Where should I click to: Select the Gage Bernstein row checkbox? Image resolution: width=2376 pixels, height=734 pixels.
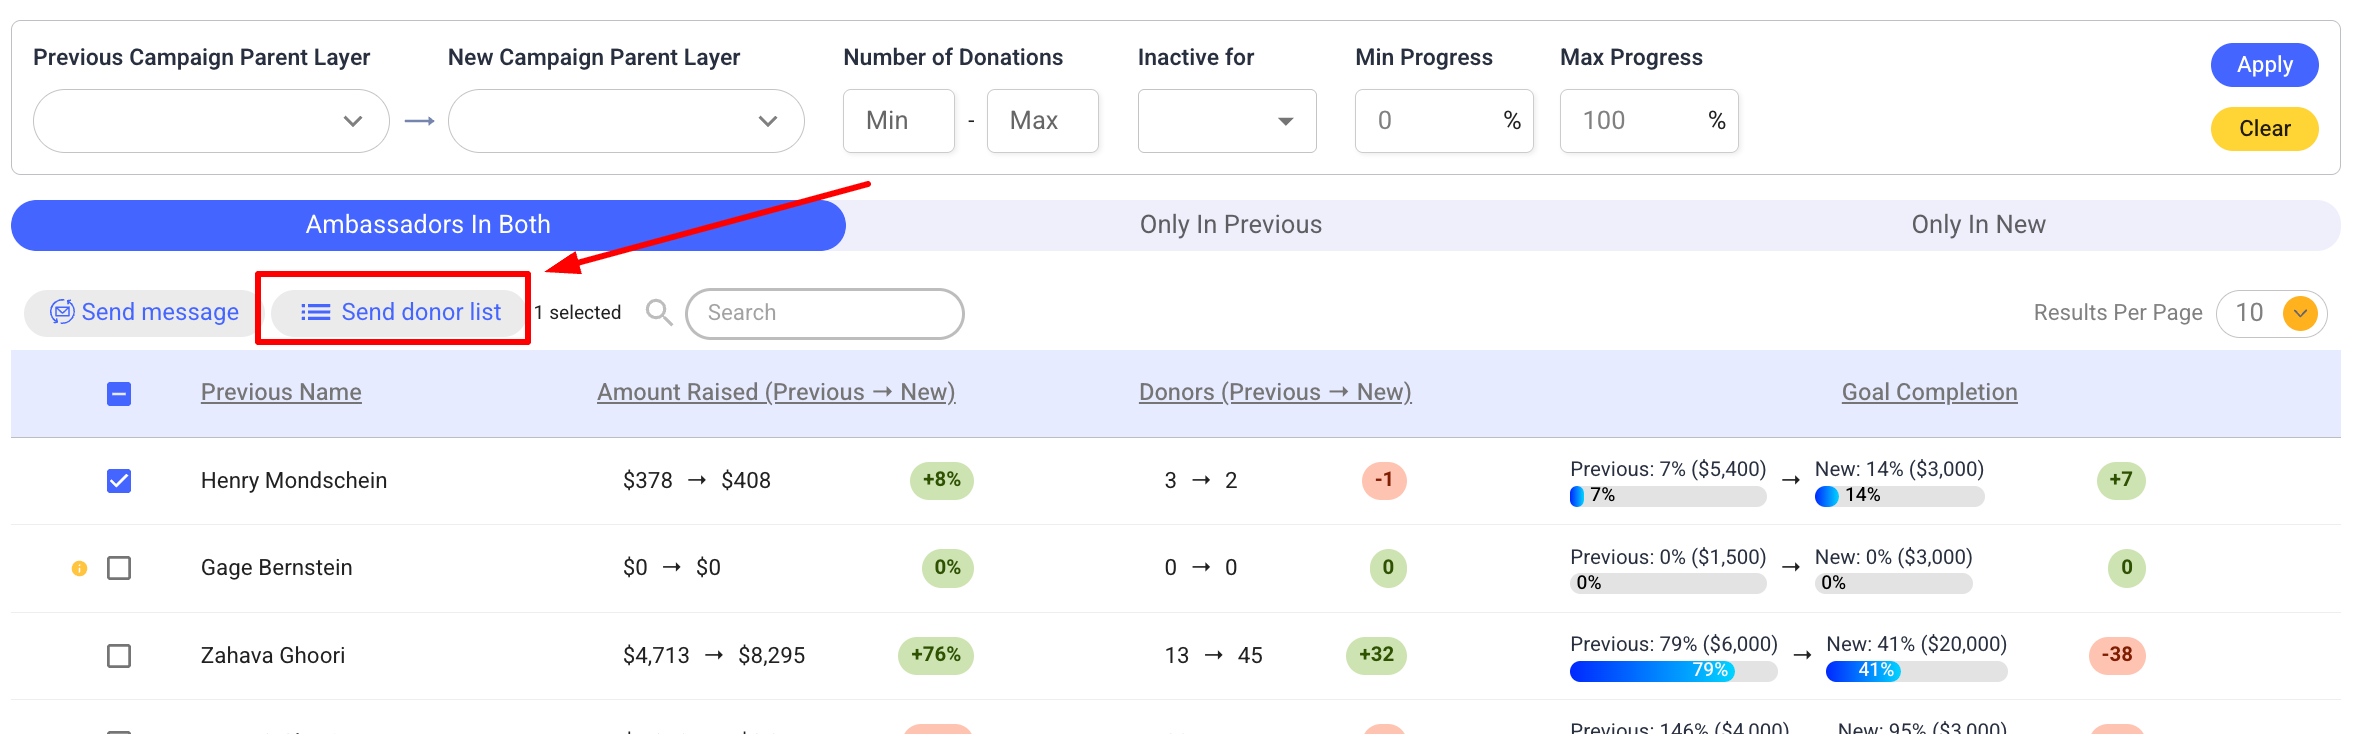tap(119, 568)
